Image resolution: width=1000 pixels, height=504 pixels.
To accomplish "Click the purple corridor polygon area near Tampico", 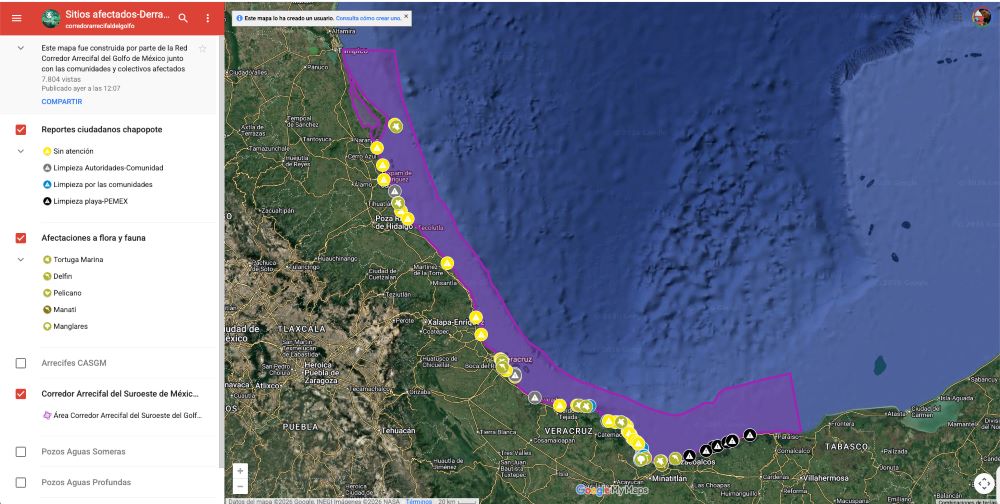I will coord(376,77).
